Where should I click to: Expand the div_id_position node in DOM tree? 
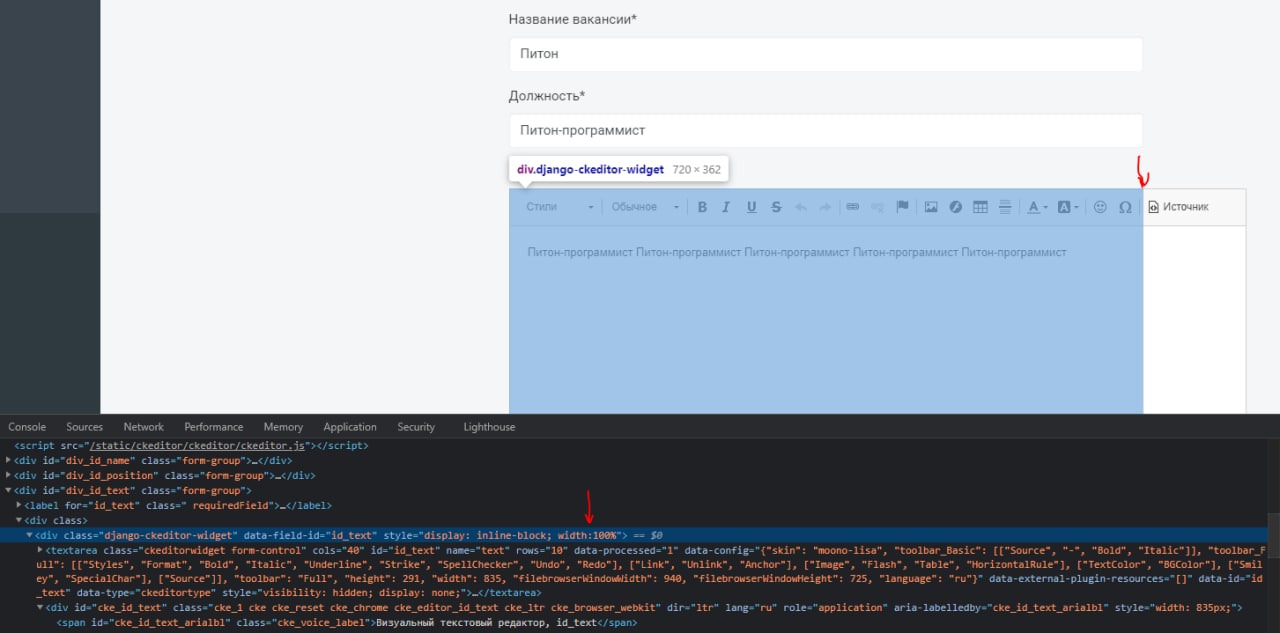point(9,476)
